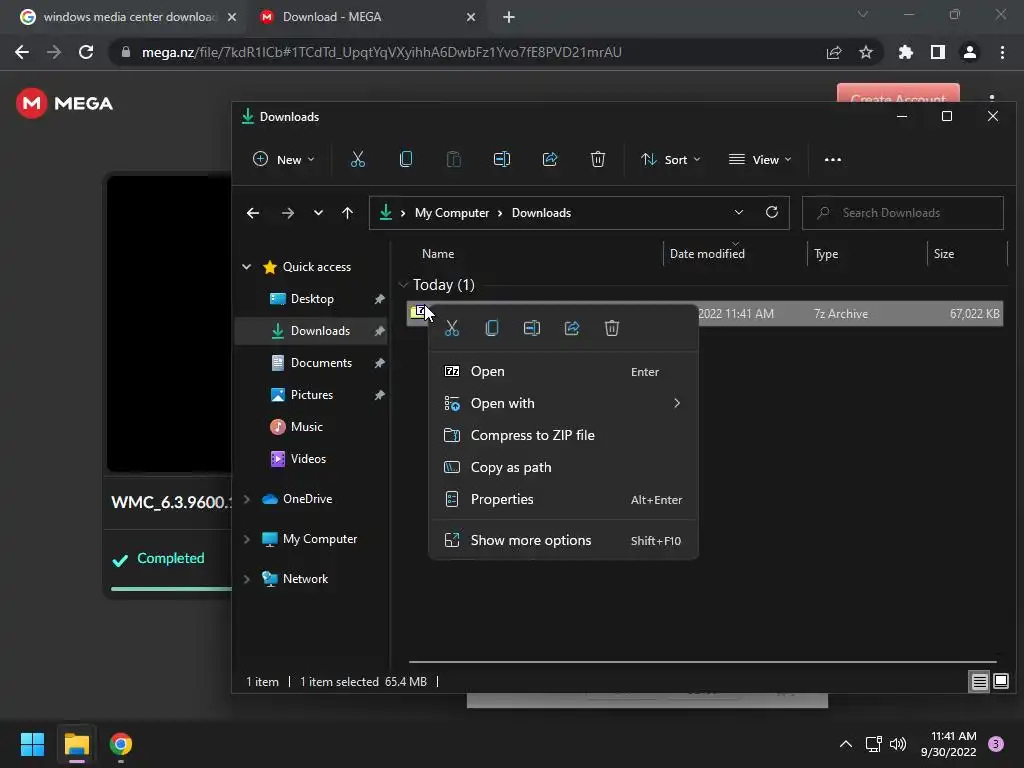Collapse Quick access tree node
The width and height of the screenshot is (1024, 768).
[x=246, y=266]
